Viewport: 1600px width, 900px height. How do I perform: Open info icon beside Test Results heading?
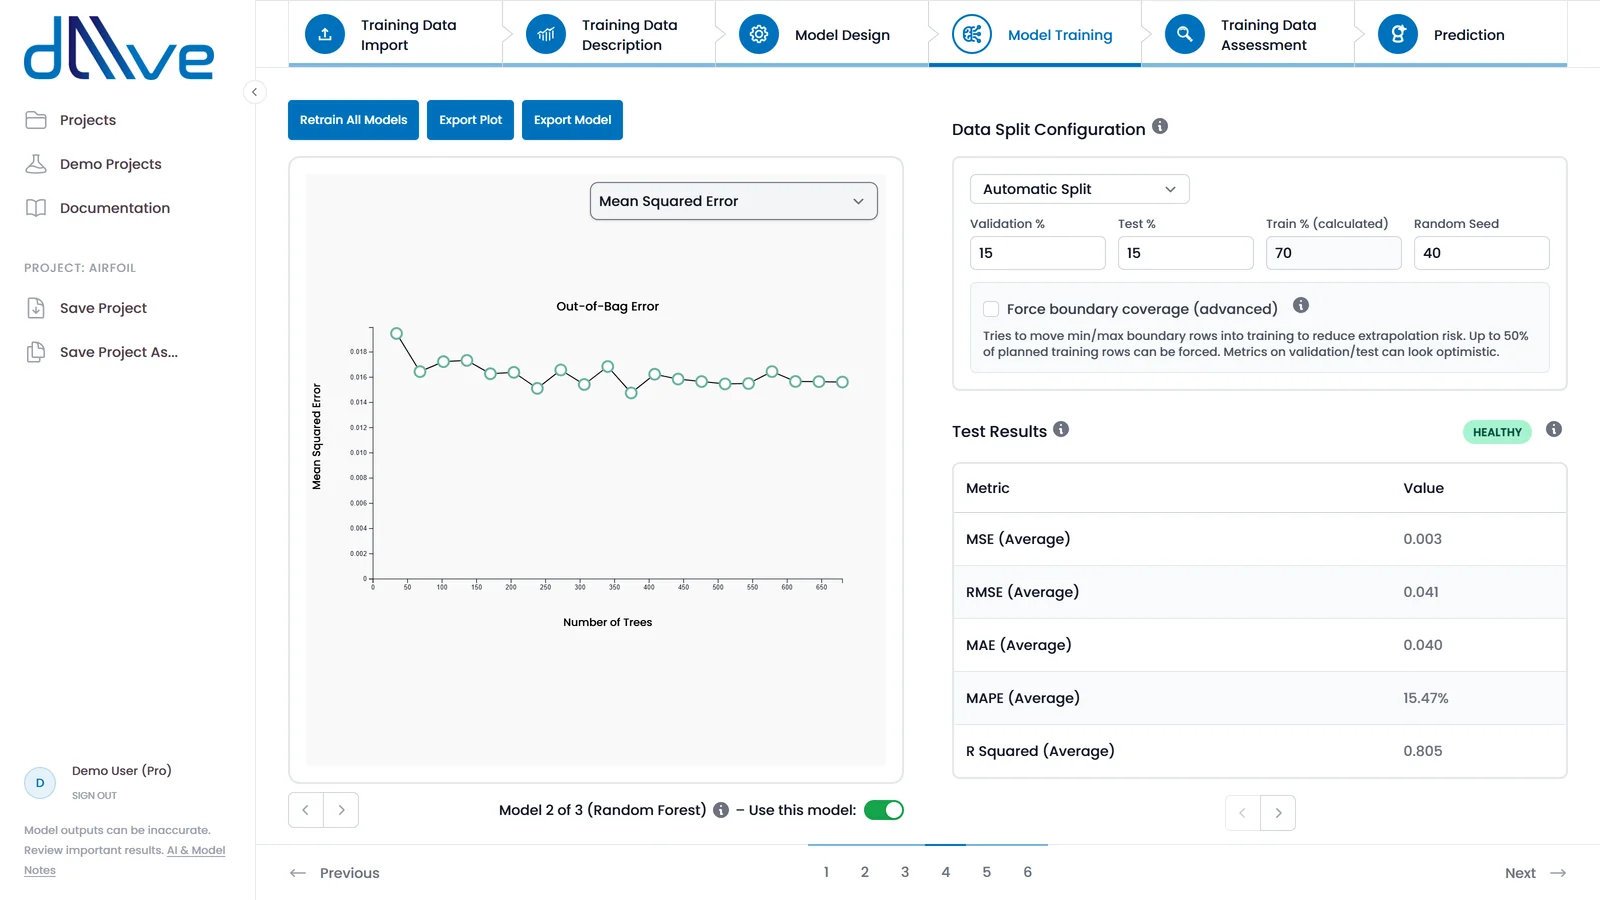(x=1061, y=429)
